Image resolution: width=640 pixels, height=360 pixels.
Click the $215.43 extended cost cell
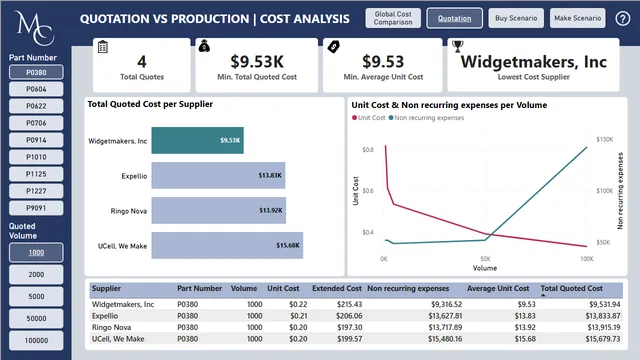pyautogui.click(x=349, y=304)
